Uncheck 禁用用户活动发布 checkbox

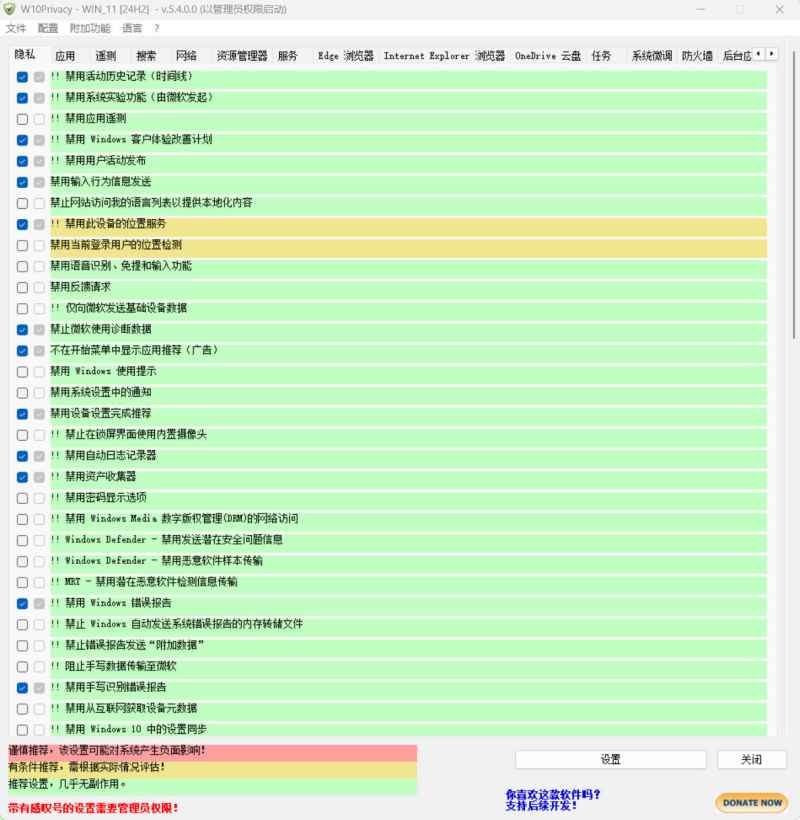coord(22,161)
